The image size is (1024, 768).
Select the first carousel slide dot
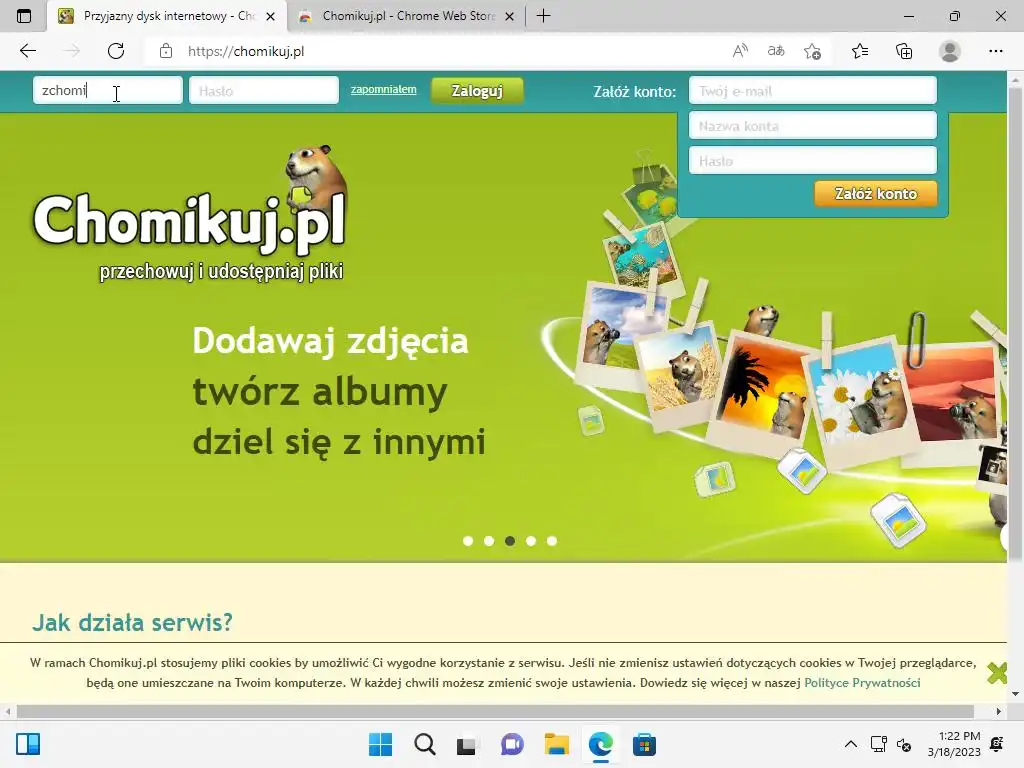(x=468, y=541)
